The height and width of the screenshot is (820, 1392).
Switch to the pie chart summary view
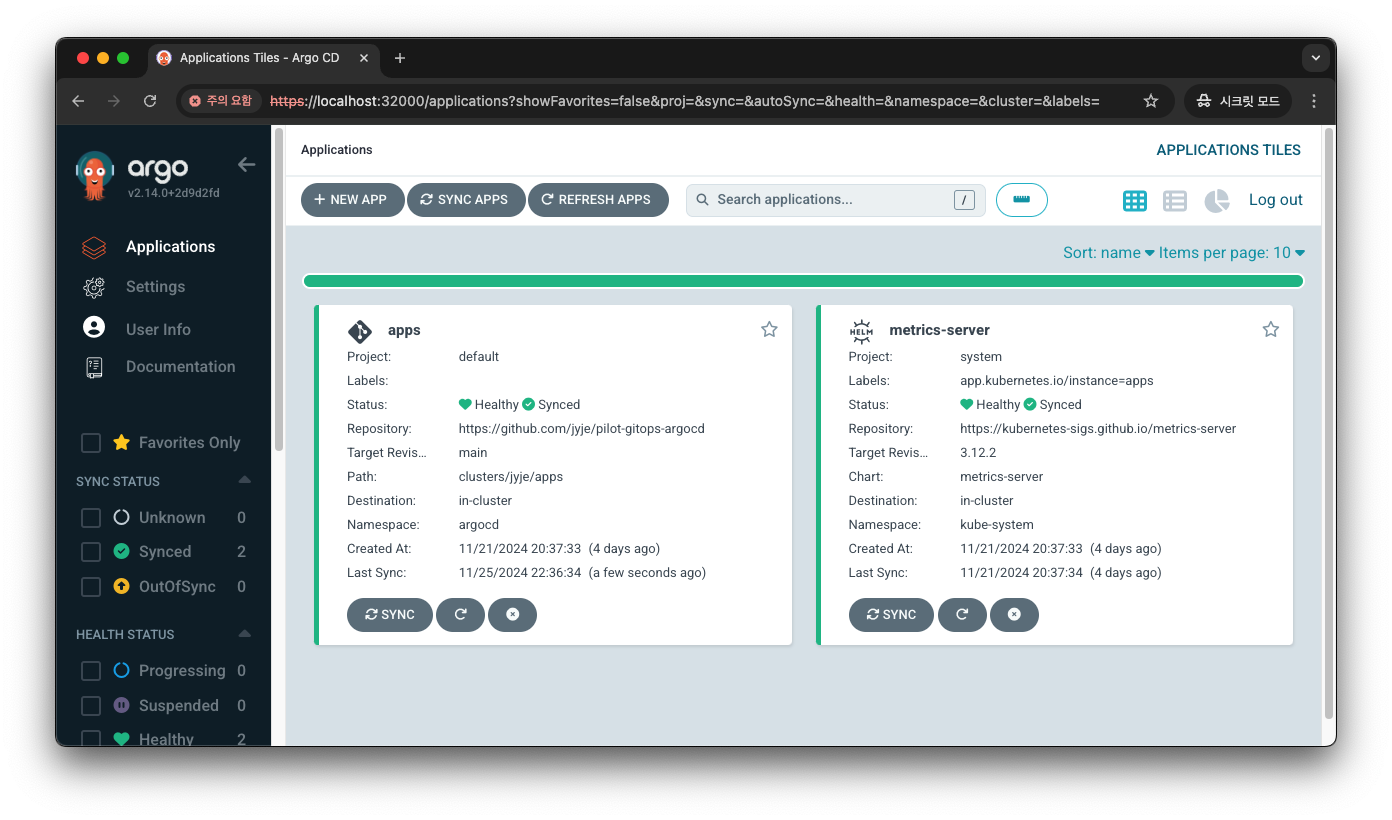point(1216,201)
